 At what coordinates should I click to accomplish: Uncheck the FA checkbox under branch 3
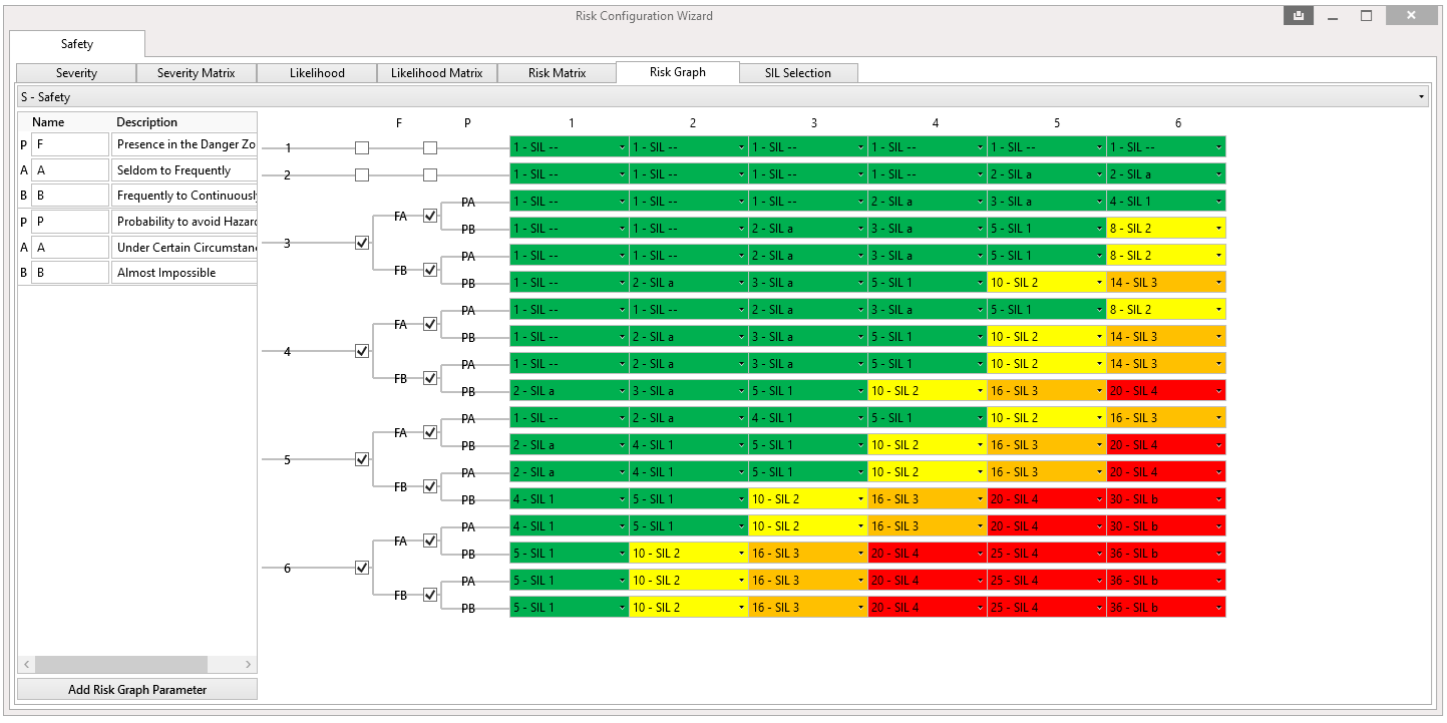[430, 216]
